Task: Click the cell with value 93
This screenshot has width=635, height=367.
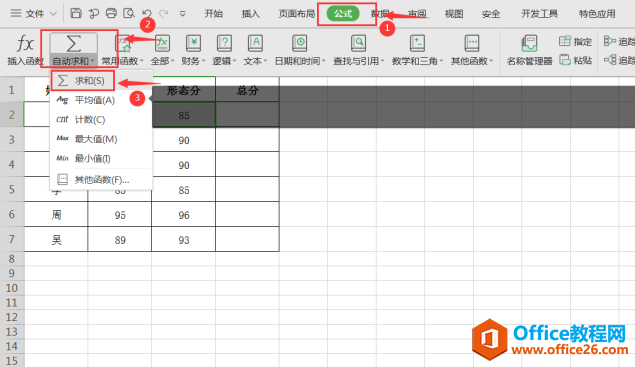Action: tap(184, 240)
